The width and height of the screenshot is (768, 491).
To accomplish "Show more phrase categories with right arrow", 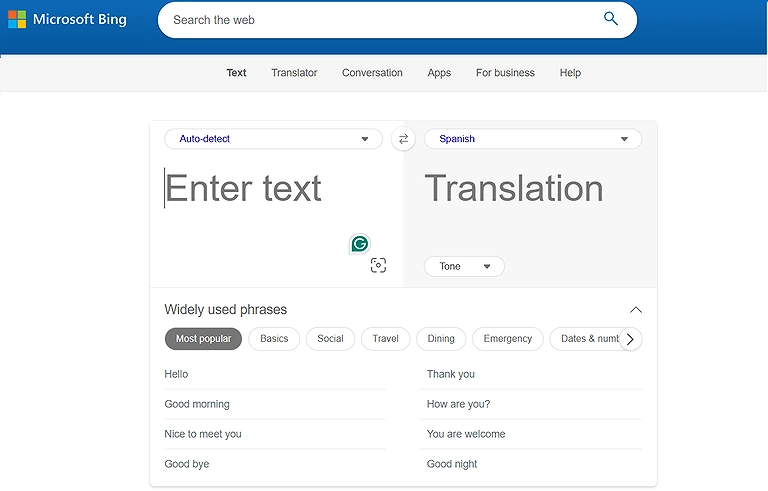I will click(x=630, y=339).
